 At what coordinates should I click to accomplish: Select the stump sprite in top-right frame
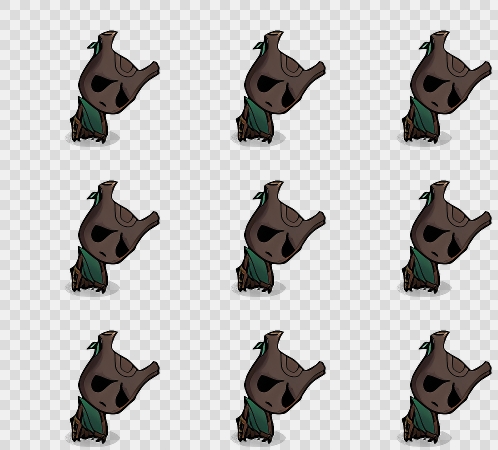pos(445,87)
